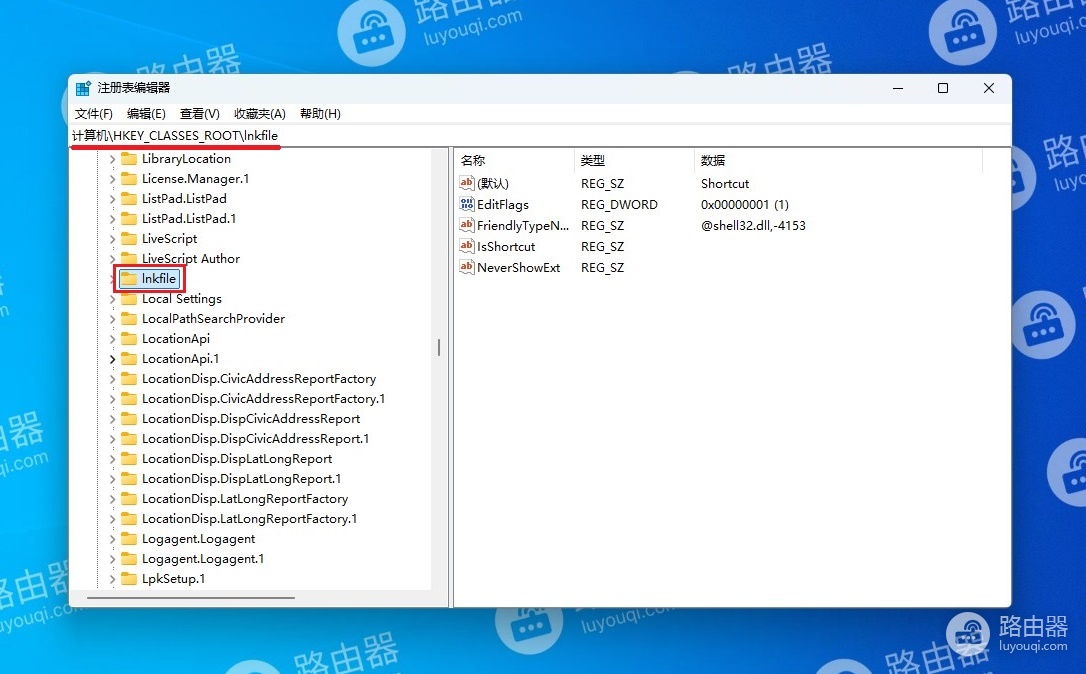
Task: Click the ListPad.ListPad.1 folder icon
Action: [x=129, y=219]
